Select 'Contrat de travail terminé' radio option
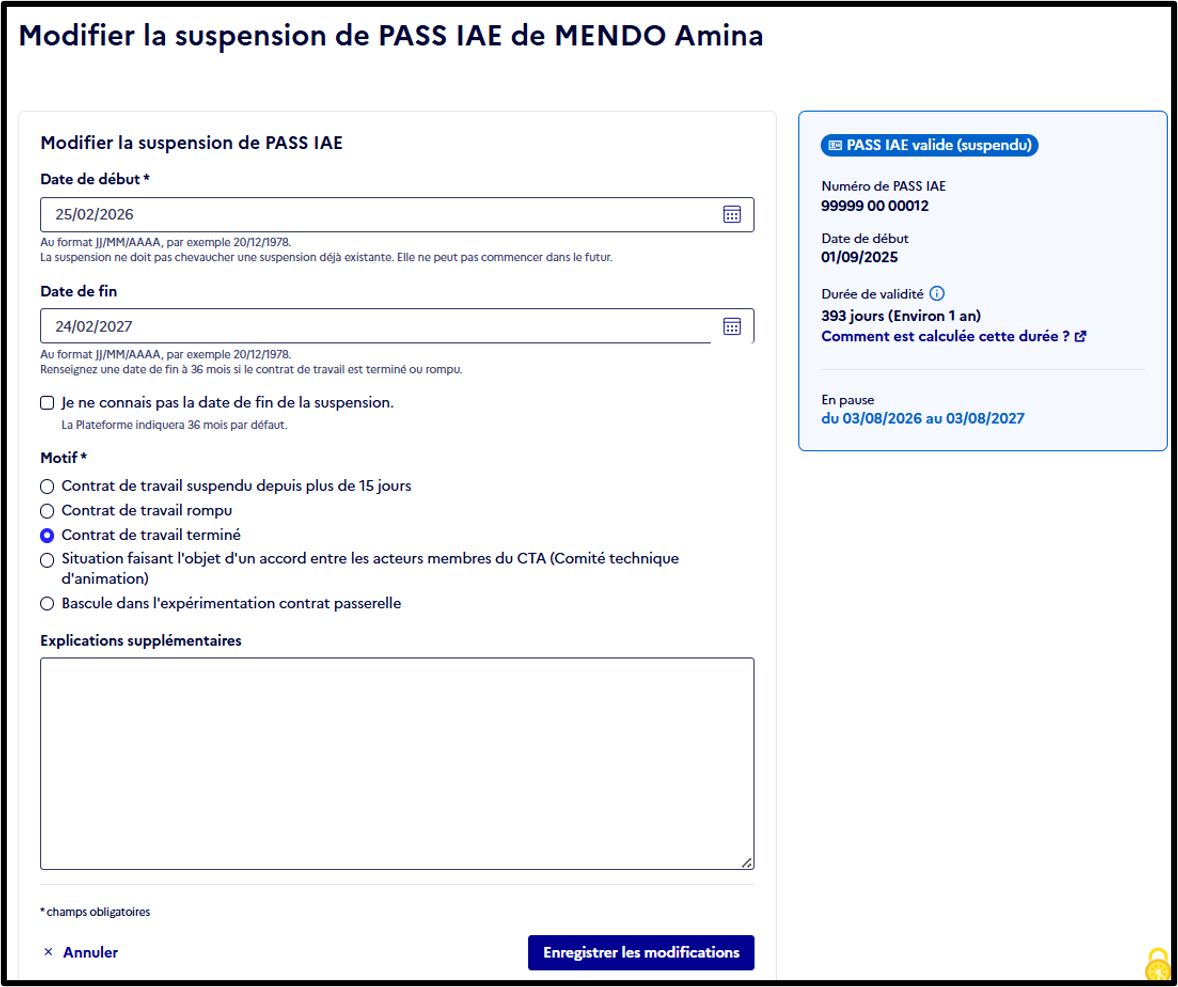The image size is (1178, 987). [47, 536]
